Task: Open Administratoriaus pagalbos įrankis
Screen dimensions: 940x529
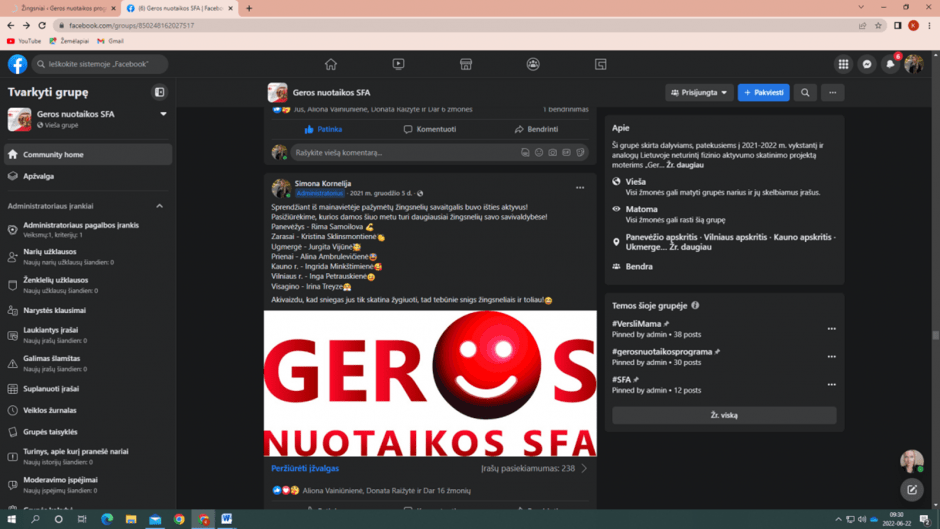Action: pyautogui.click(x=88, y=230)
